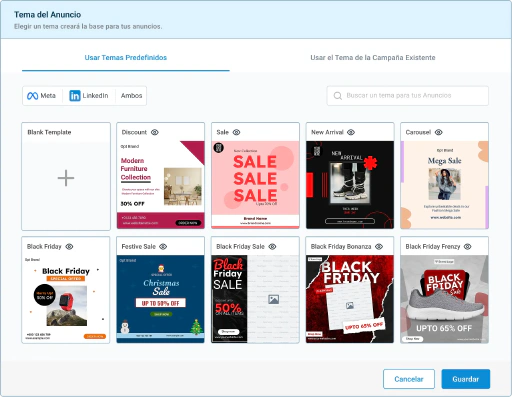Image resolution: width=512 pixels, height=397 pixels.
Task: Choose the Carousel Mega Sale thumbnail
Action: [444, 185]
